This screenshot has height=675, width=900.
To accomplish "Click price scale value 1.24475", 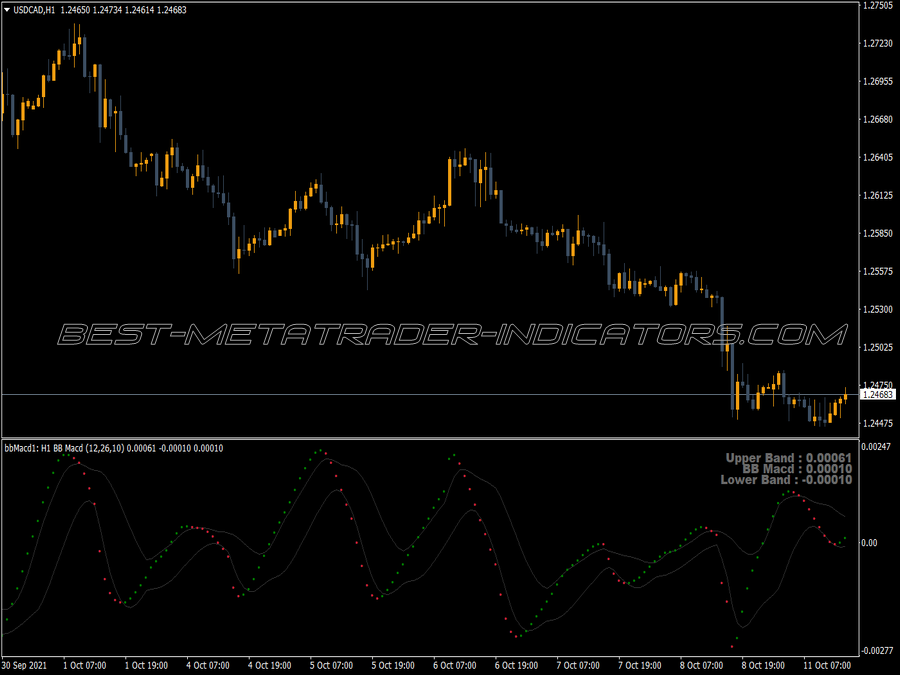I will pos(878,423).
